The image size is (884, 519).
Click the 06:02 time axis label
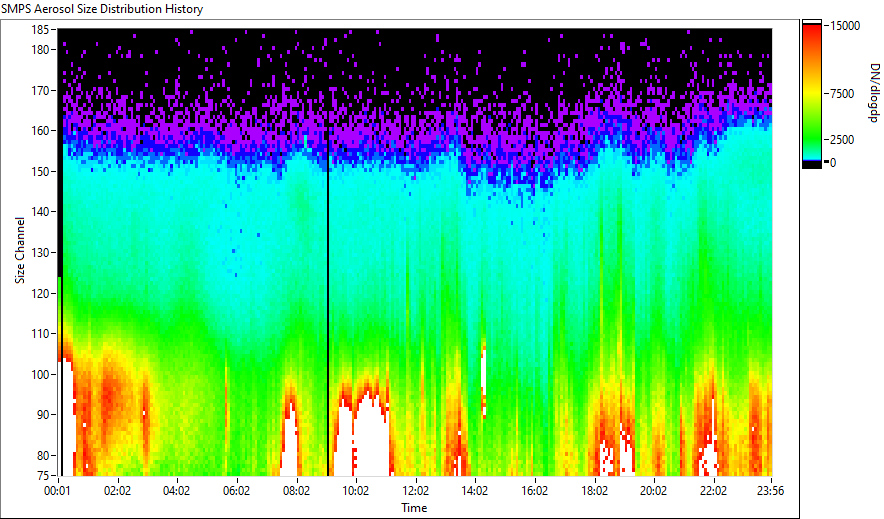tap(236, 491)
